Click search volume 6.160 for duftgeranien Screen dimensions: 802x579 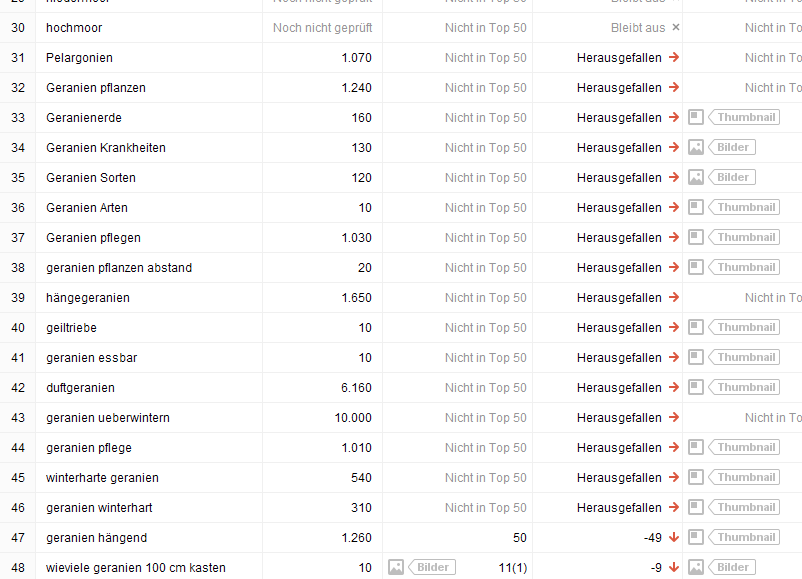click(x=355, y=387)
